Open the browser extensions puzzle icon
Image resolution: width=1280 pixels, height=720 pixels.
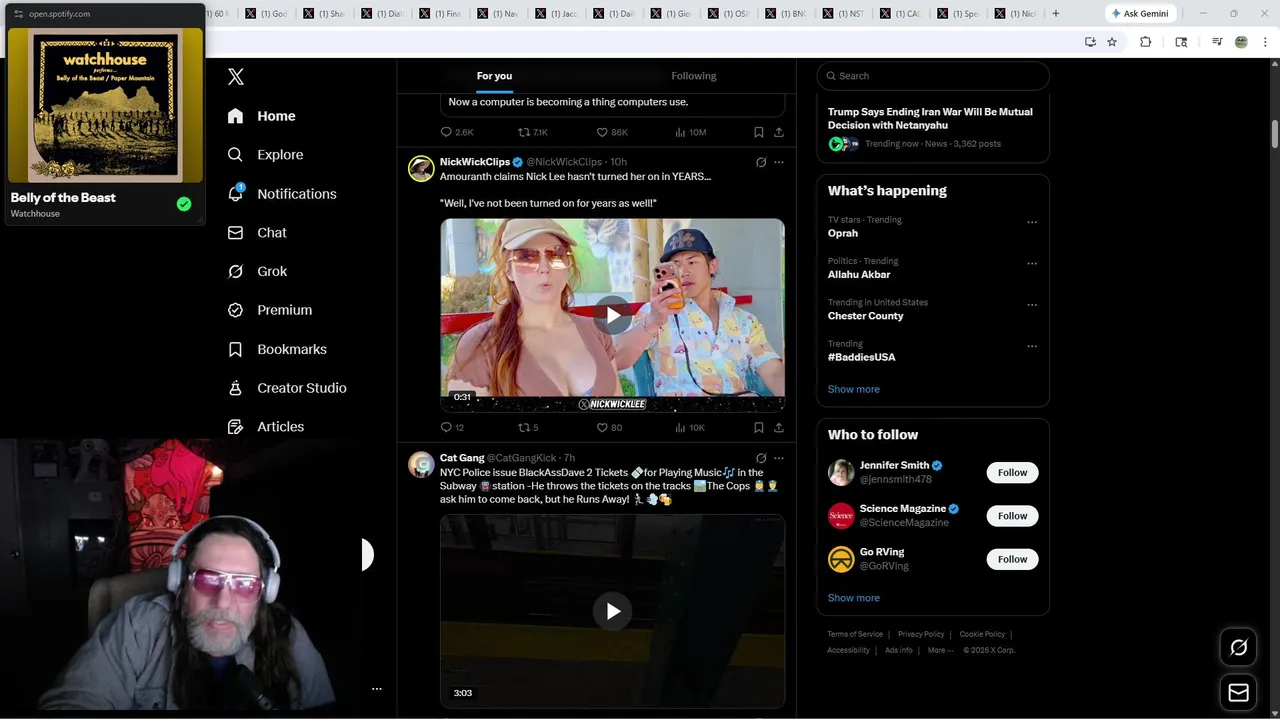pos(1146,42)
